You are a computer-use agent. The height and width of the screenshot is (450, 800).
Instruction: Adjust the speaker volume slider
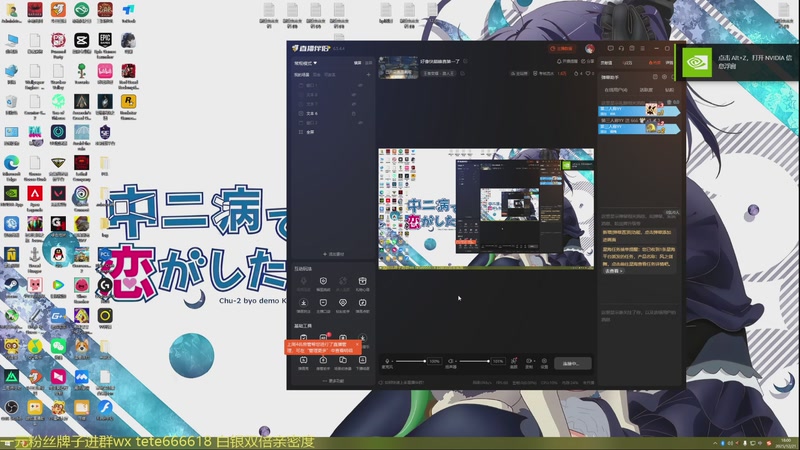click(474, 361)
